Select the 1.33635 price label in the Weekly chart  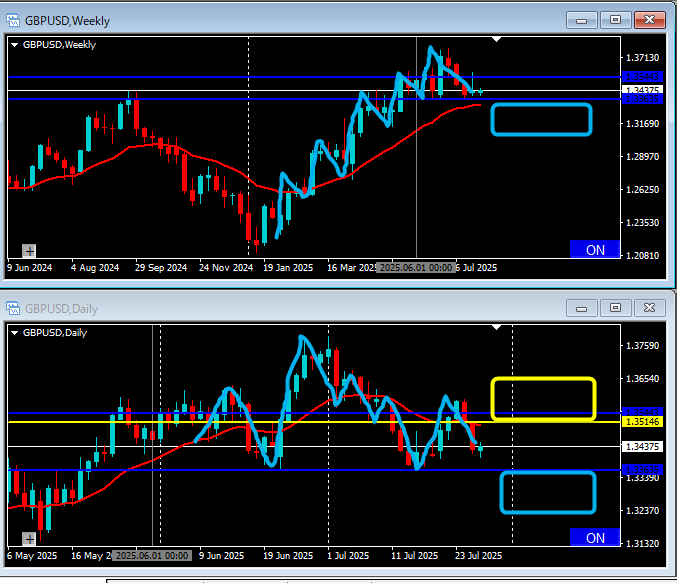tap(642, 99)
